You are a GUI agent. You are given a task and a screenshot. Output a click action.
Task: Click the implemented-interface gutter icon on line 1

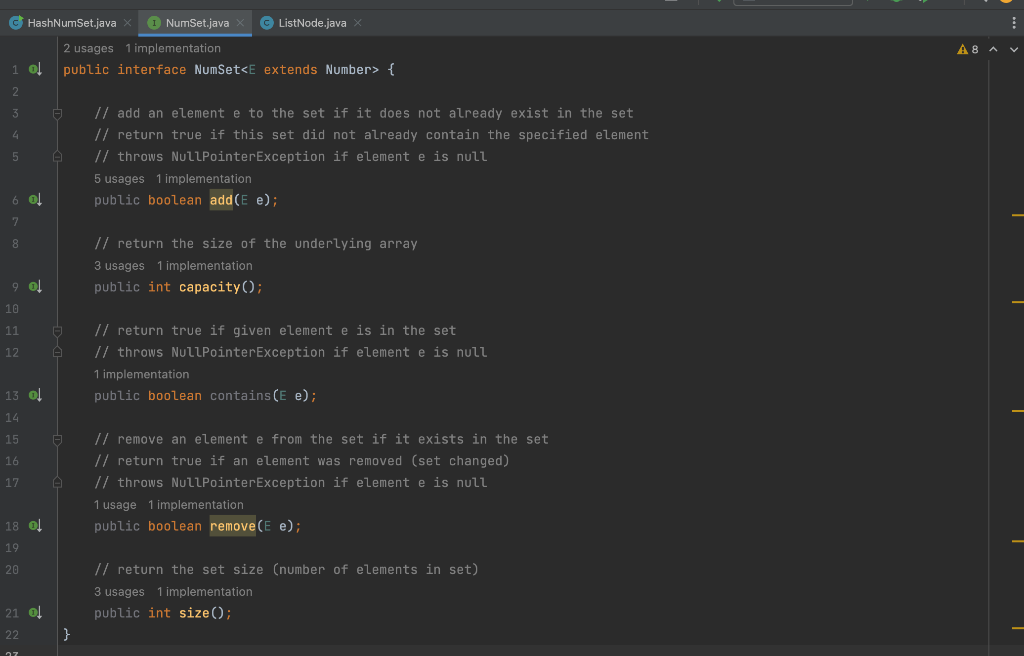[35, 69]
